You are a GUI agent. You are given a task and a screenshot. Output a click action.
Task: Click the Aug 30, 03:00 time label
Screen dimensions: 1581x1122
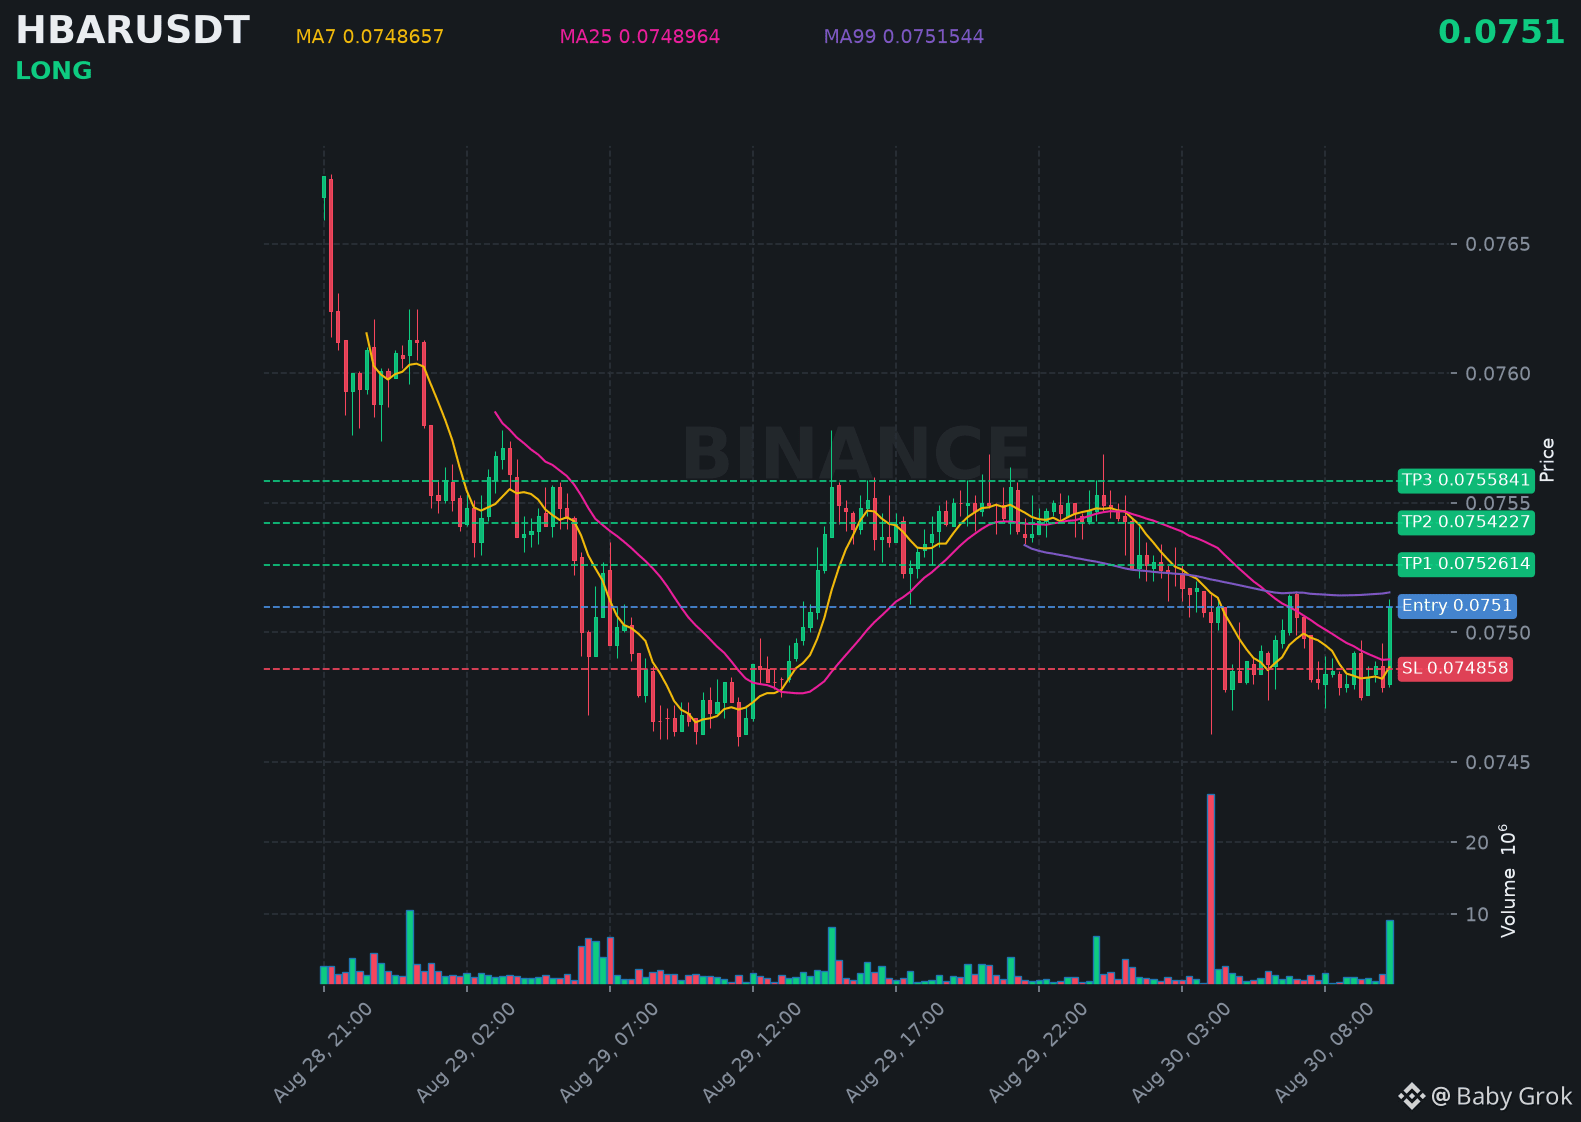[1181, 1052]
